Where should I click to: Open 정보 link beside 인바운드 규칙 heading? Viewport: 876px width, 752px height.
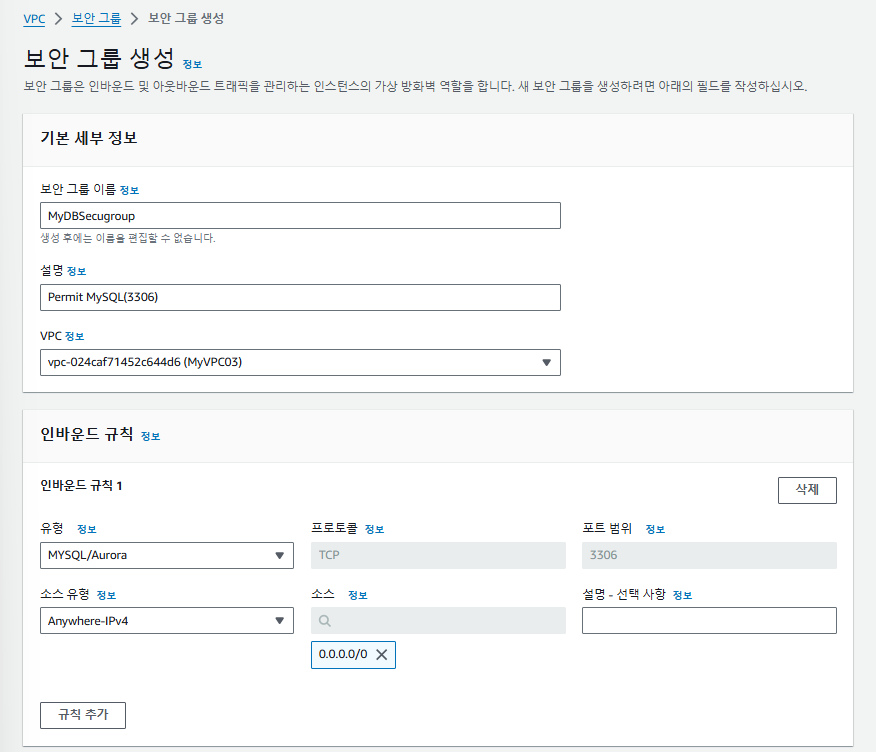(150, 436)
